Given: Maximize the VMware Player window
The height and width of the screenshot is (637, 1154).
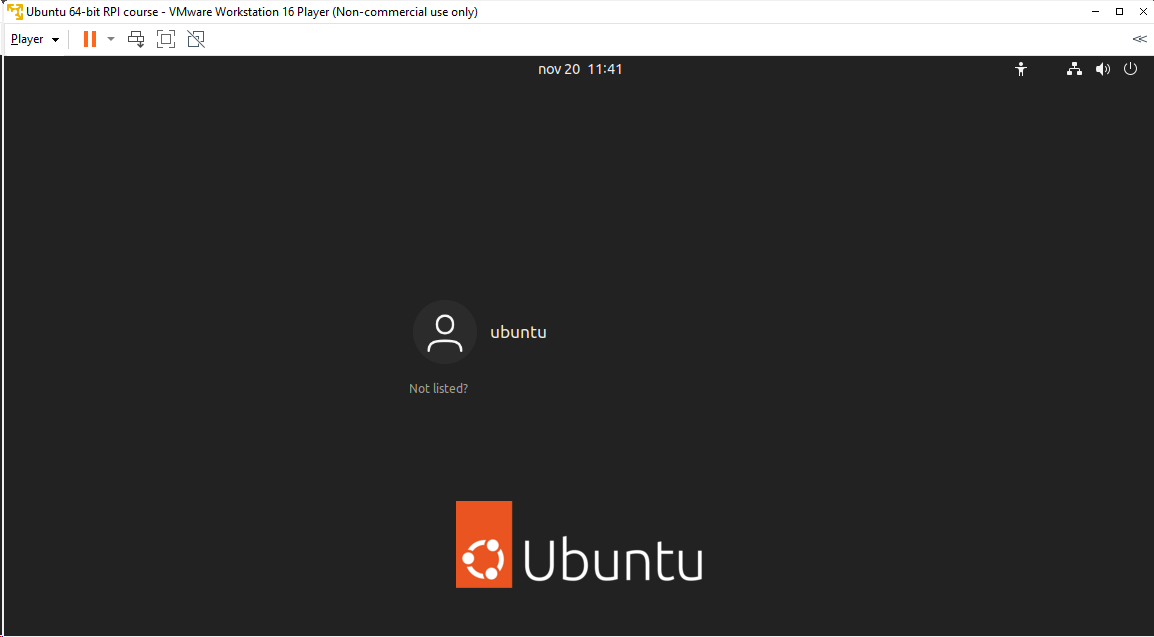Looking at the screenshot, I should click(x=1119, y=12).
